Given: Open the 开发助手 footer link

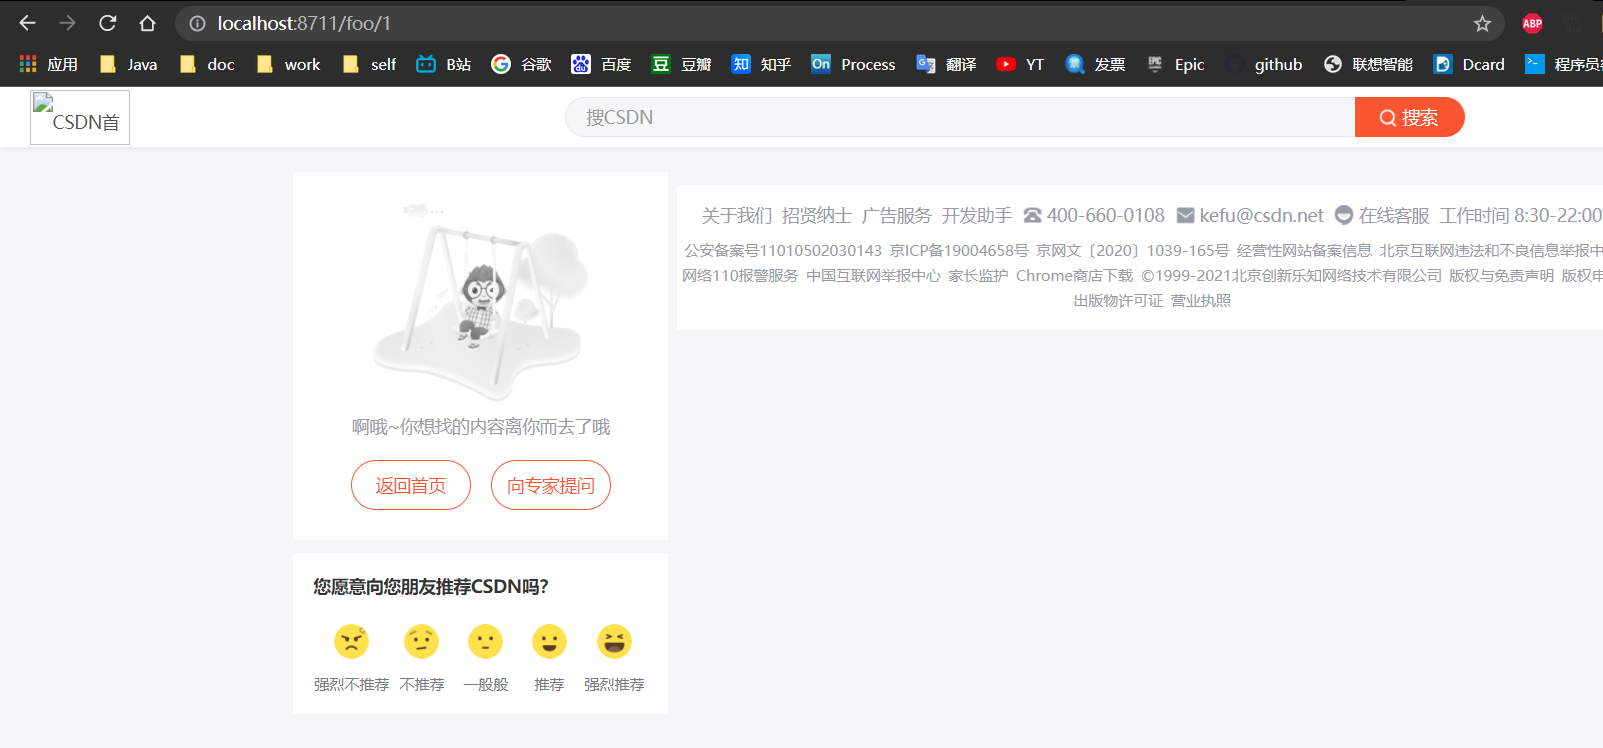Looking at the screenshot, I should point(977,215).
